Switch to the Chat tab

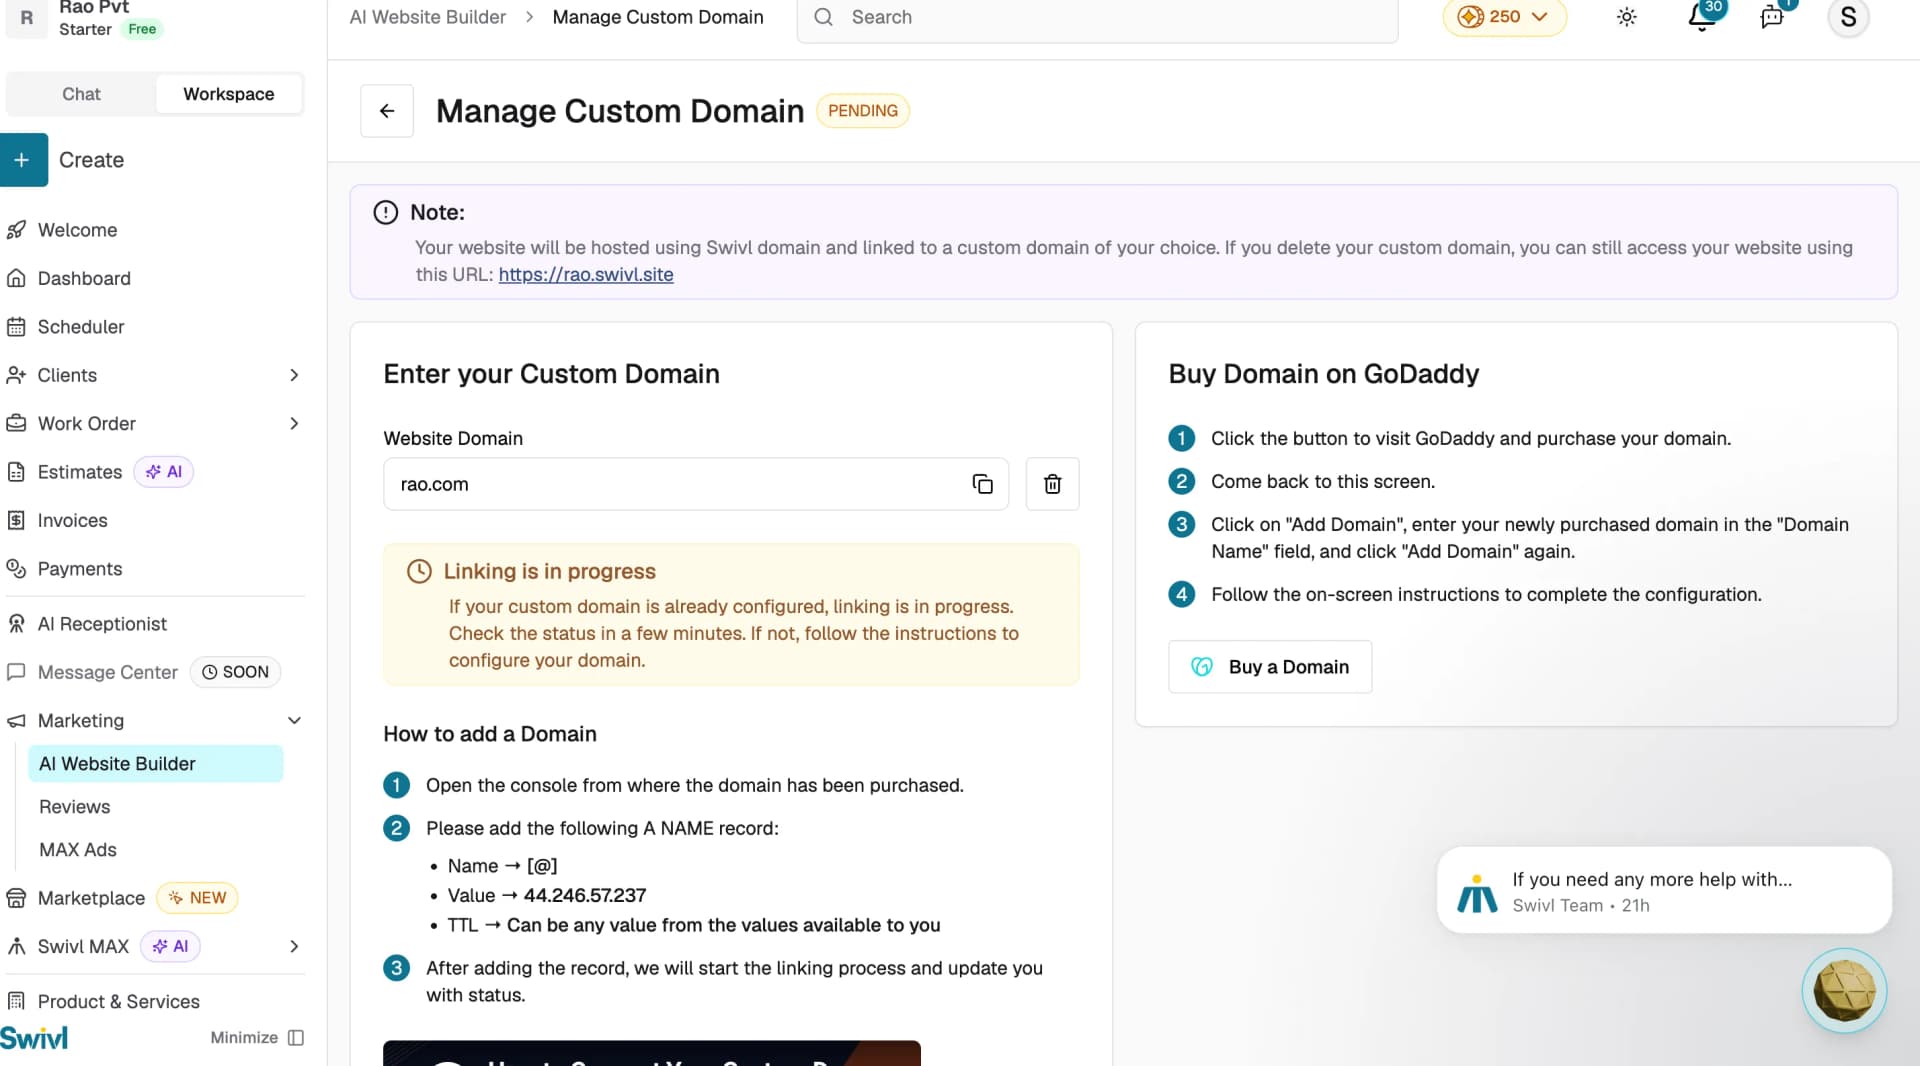[x=81, y=94]
